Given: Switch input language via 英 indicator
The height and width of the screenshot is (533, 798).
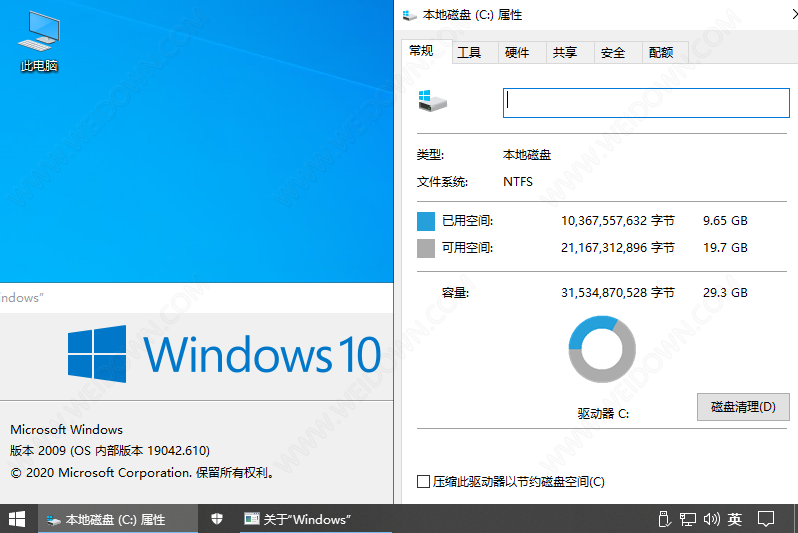Looking at the screenshot, I should click(x=735, y=519).
